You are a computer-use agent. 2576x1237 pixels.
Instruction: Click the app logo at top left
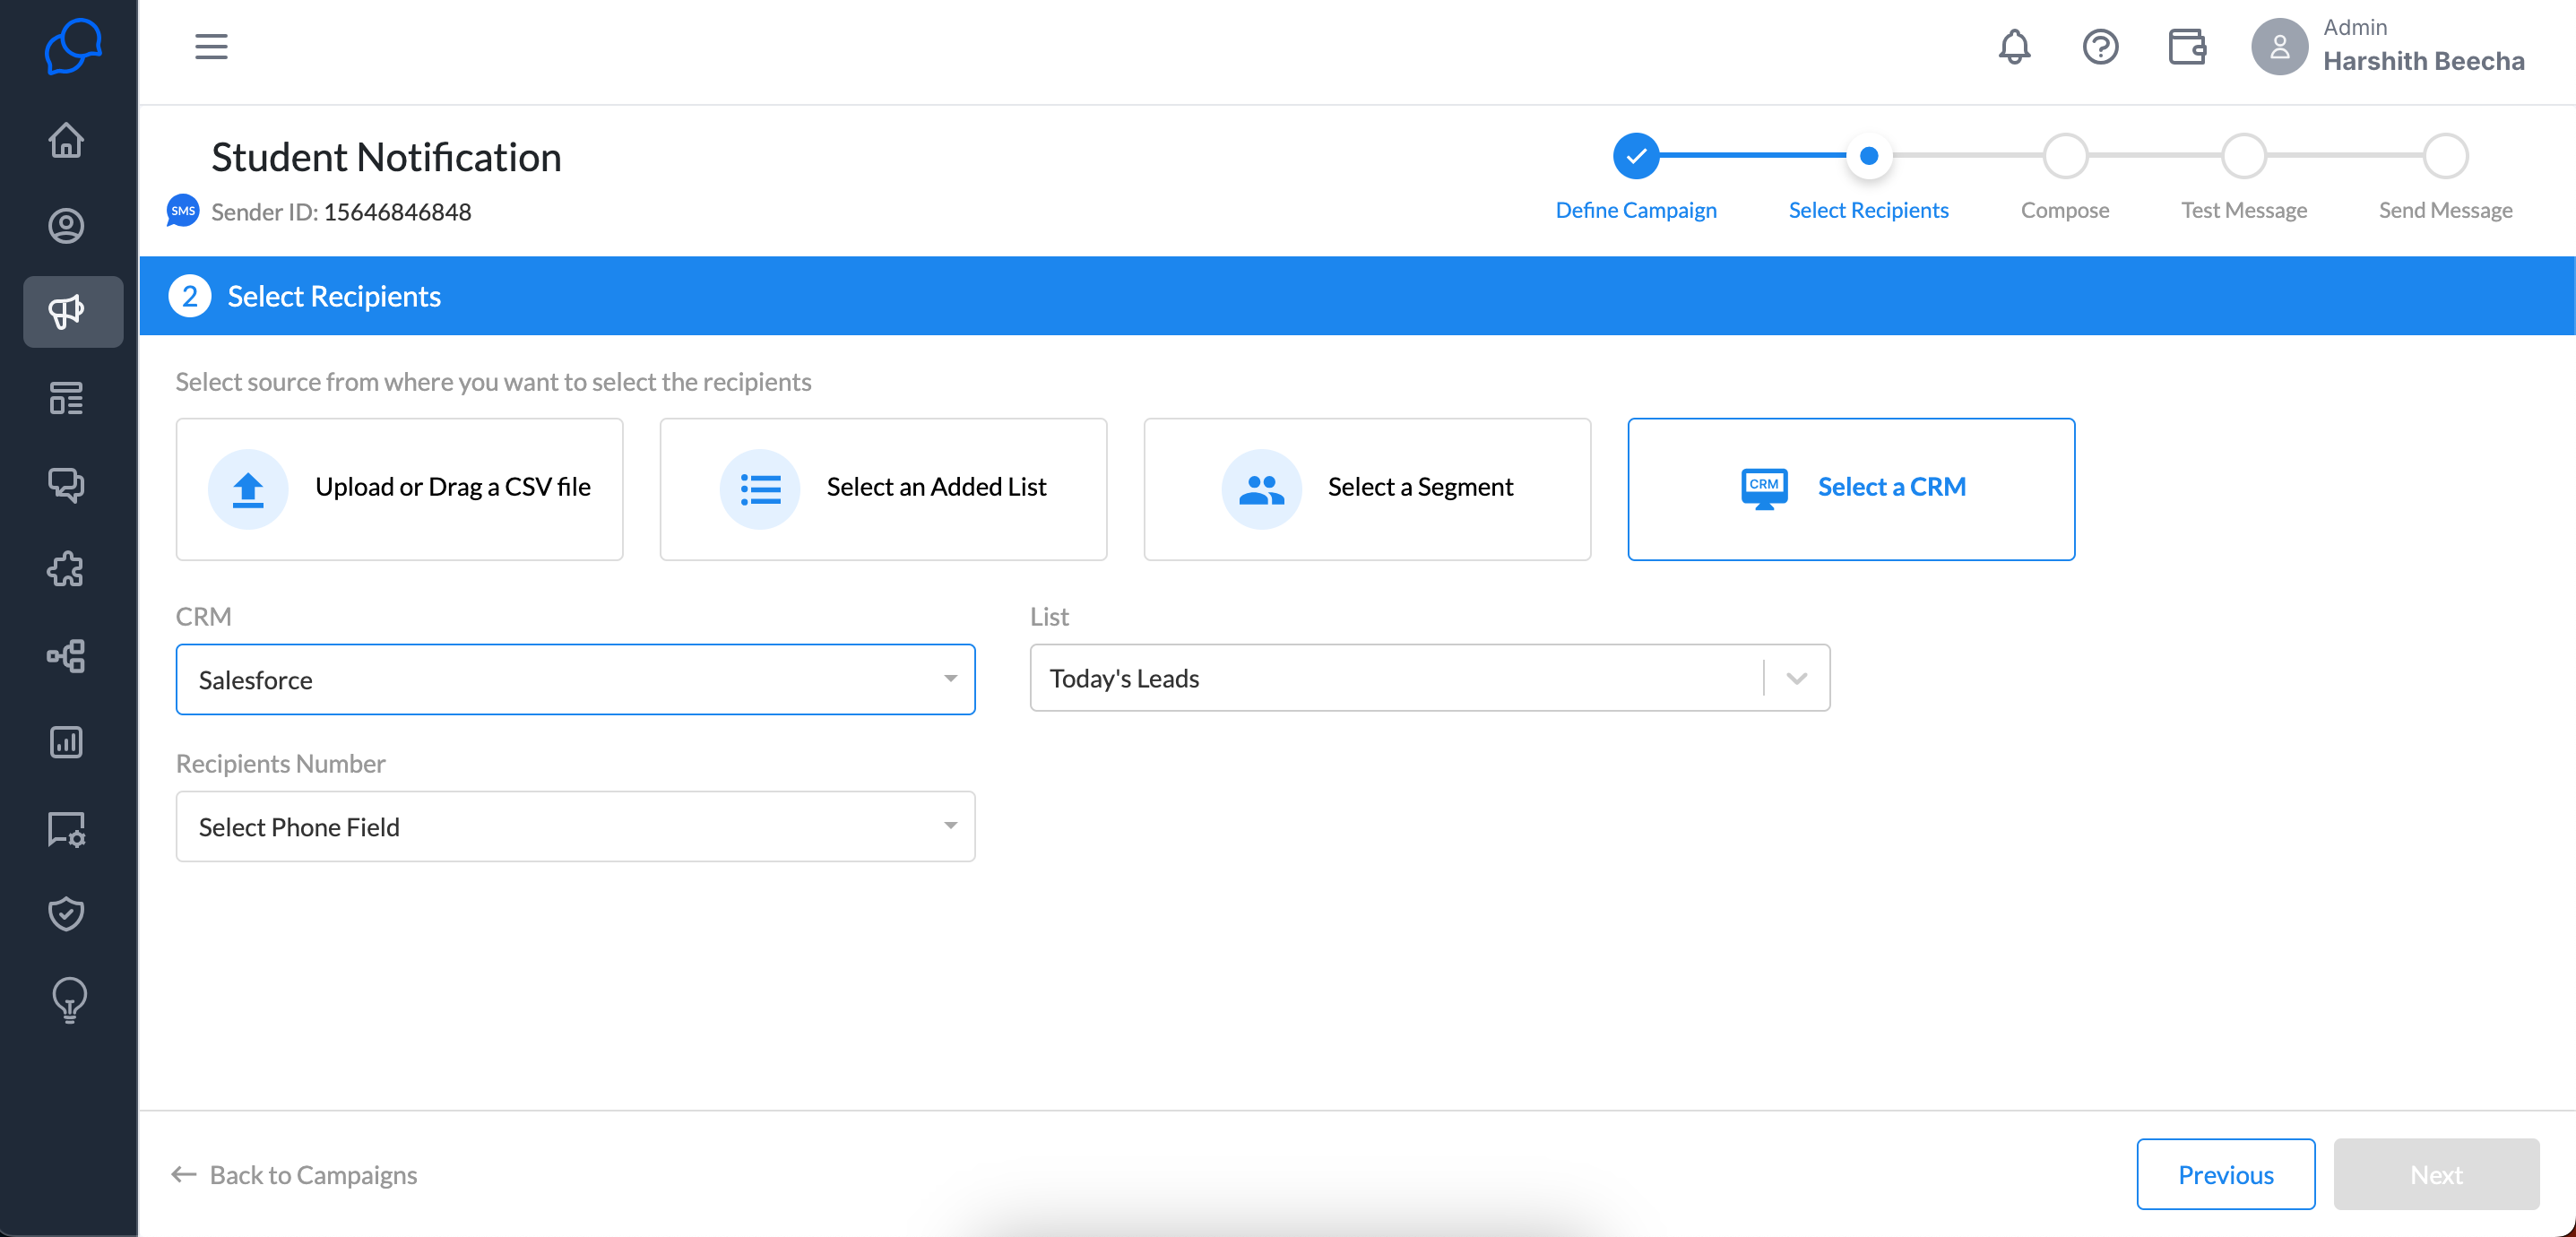[72, 47]
